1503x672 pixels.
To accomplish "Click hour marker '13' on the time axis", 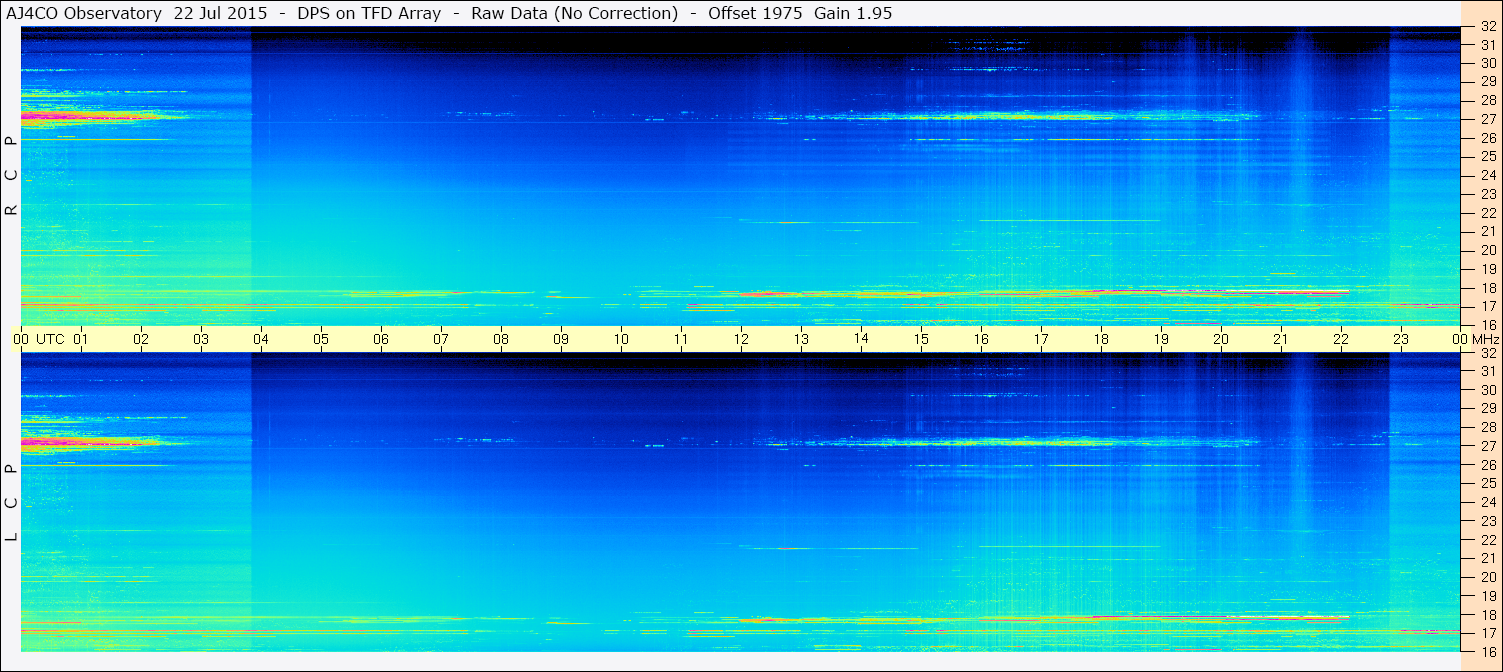I will [x=801, y=339].
